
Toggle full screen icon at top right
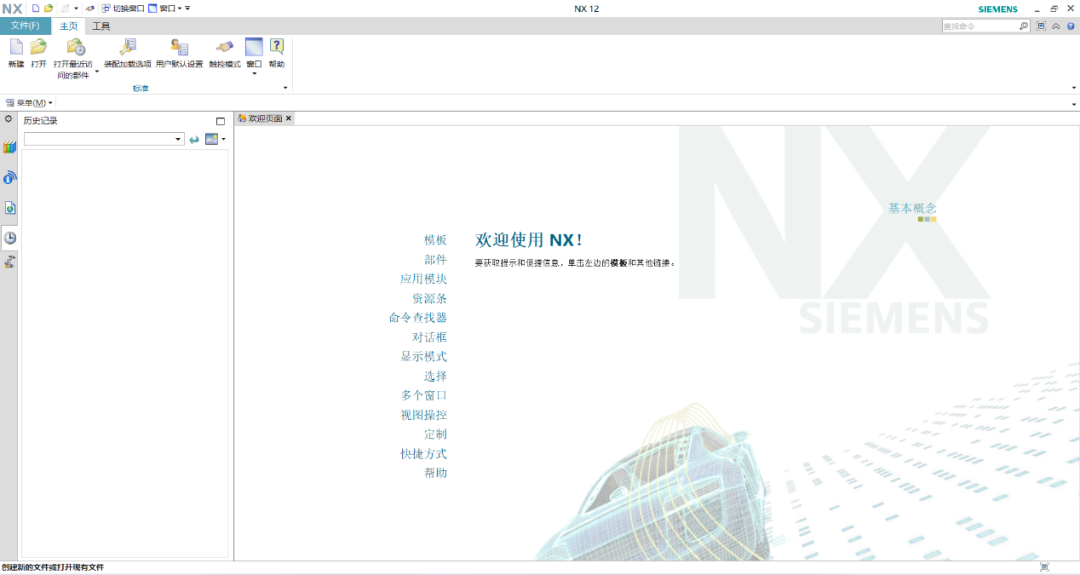[x=1041, y=26]
